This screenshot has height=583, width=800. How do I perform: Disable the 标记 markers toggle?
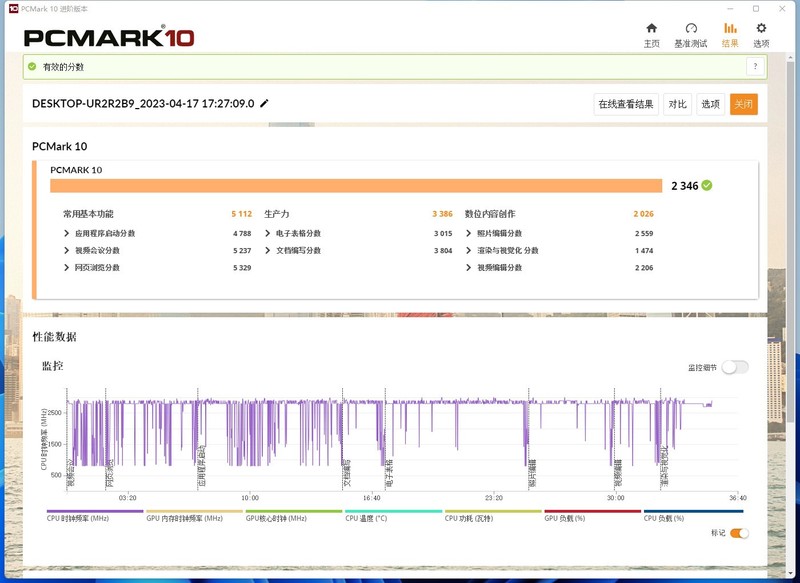pyautogui.click(x=739, y=533)
